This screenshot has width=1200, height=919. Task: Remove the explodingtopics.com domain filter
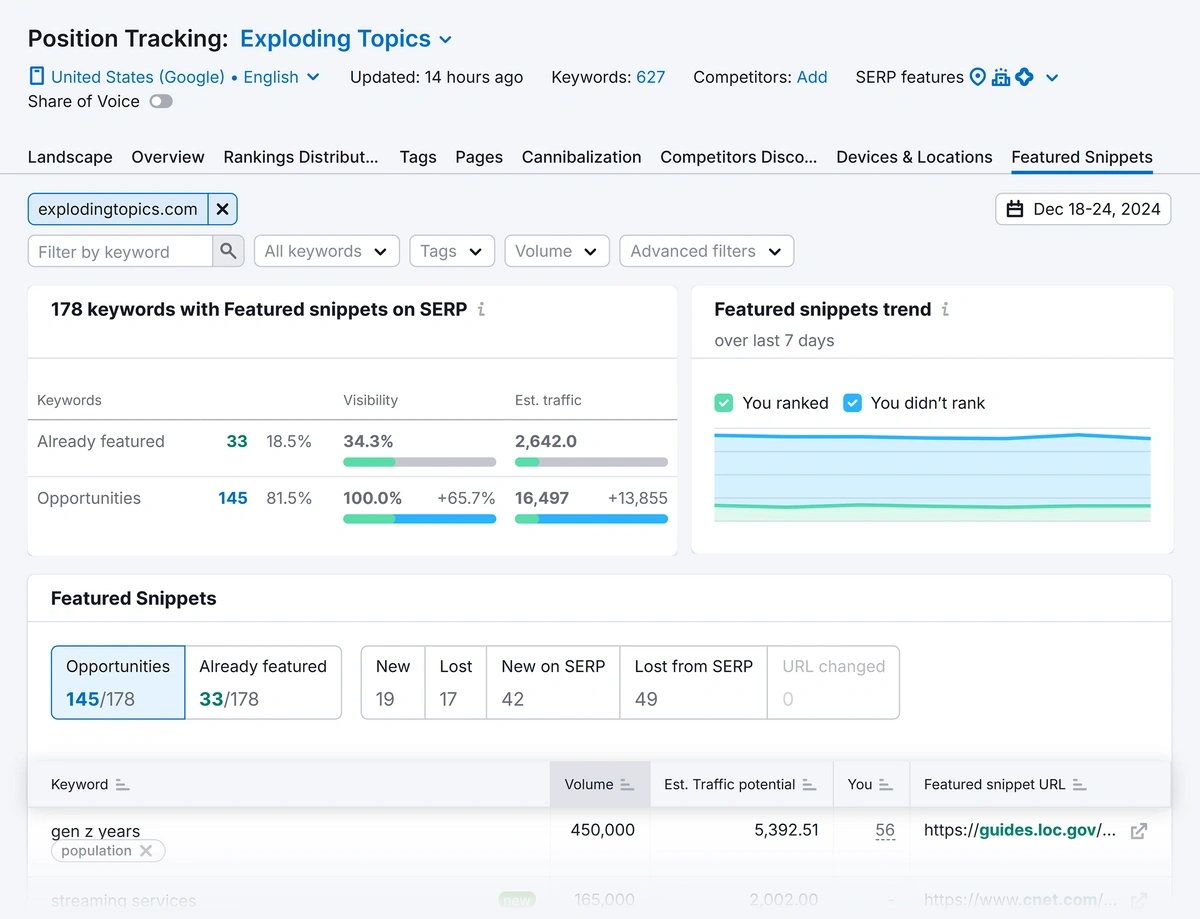click(222, 209)
